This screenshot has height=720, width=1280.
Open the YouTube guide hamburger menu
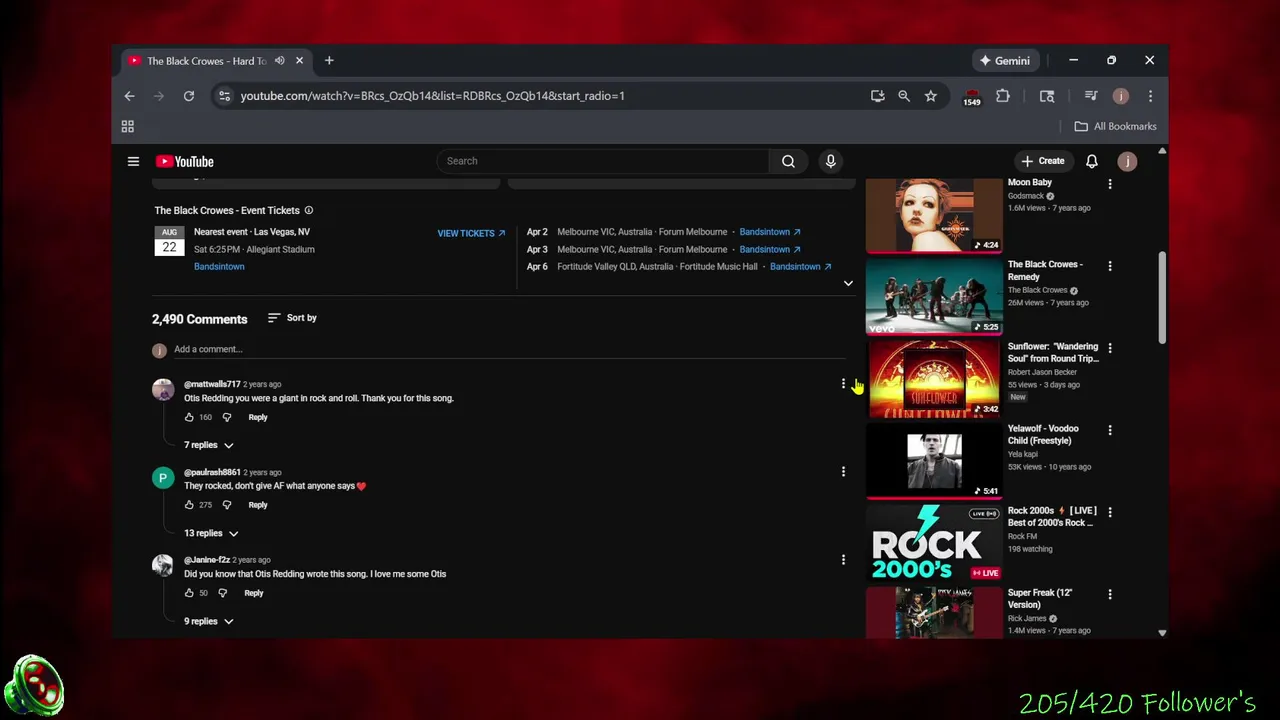click(133, 161)
